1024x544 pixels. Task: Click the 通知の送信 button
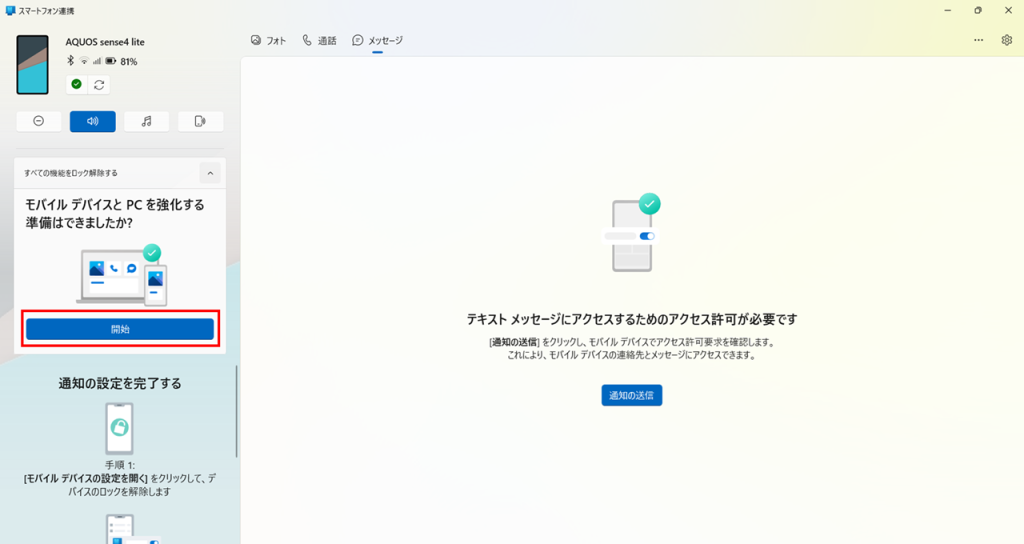[x=632, y=395]
